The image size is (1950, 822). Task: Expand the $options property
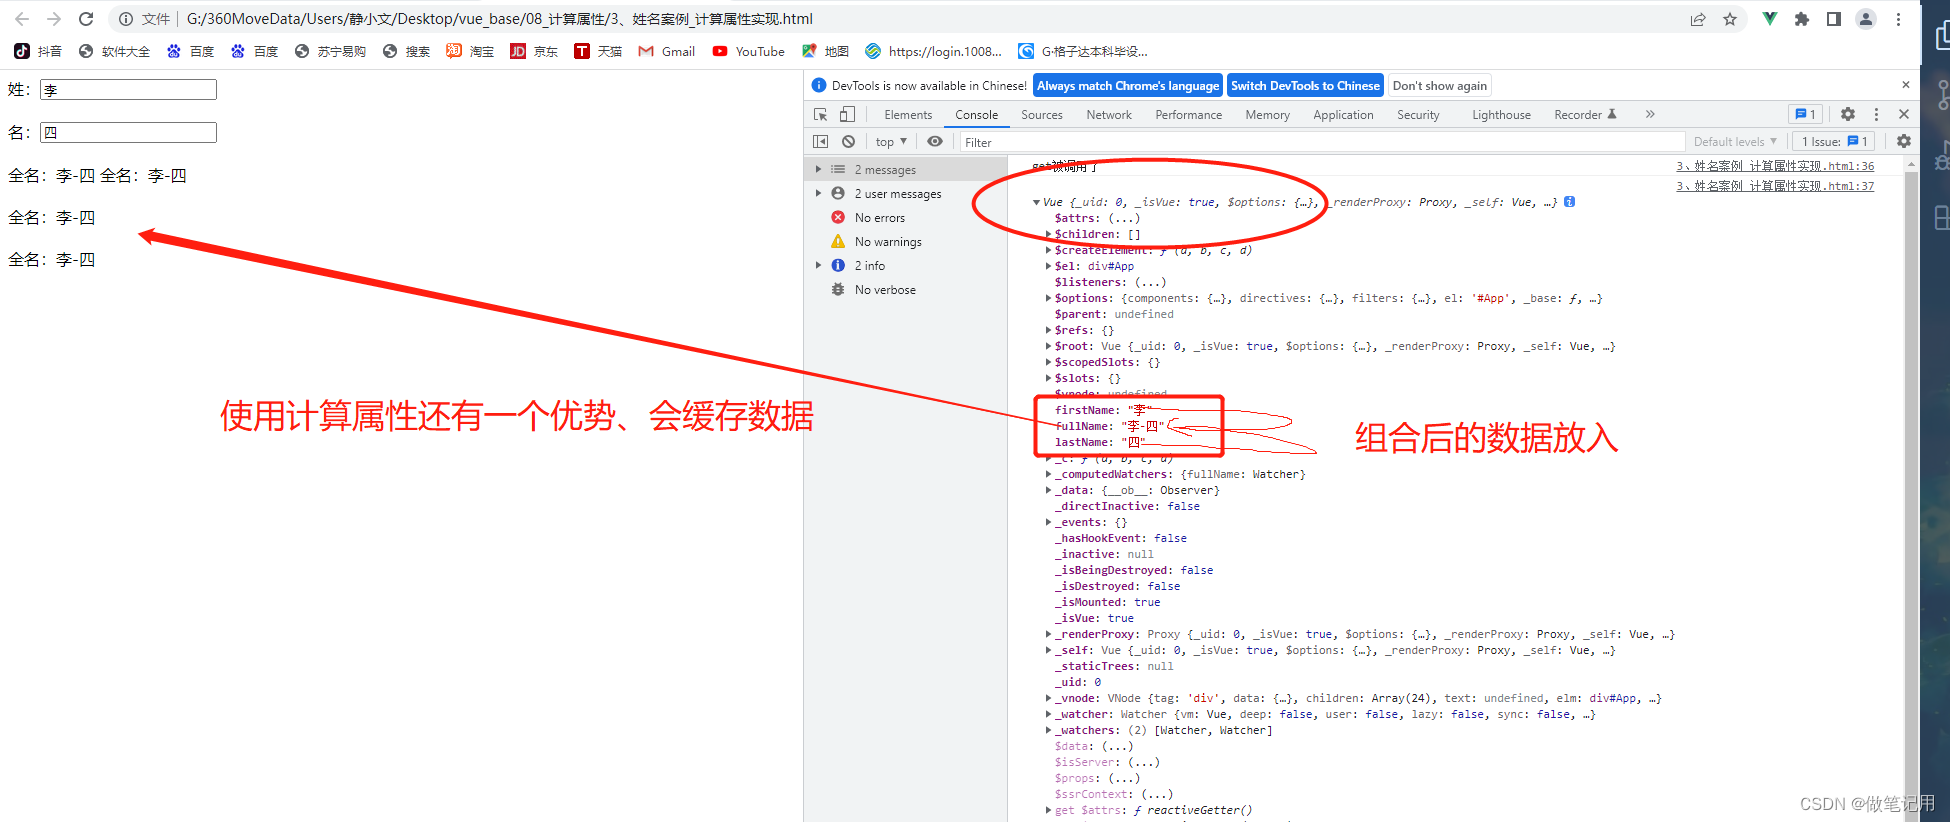[x=1048, y=298]
